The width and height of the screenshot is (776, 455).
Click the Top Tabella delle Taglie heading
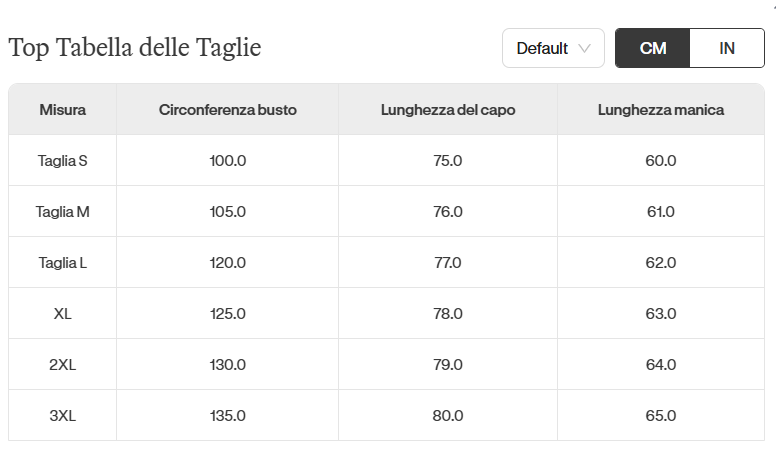click(x=135, y=48)
